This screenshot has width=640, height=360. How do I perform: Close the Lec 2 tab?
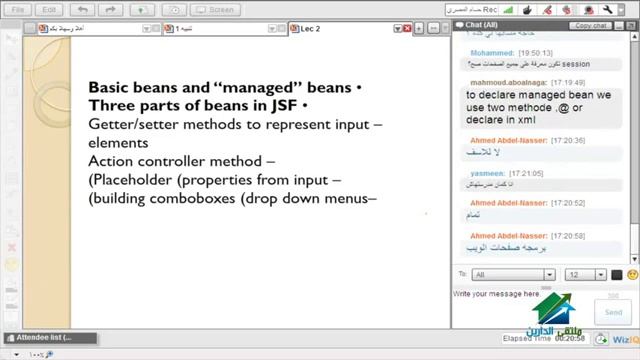[407, 29]
